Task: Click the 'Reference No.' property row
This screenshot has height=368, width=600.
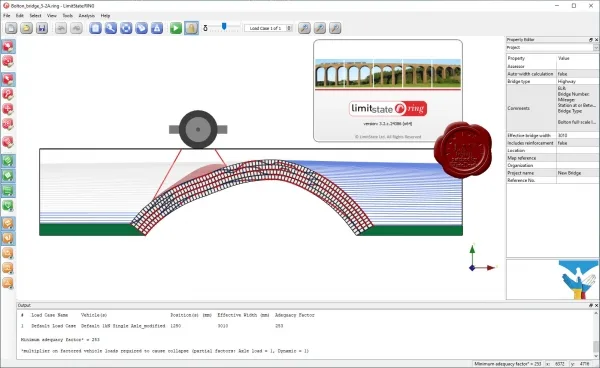Action: coord(553,180)
